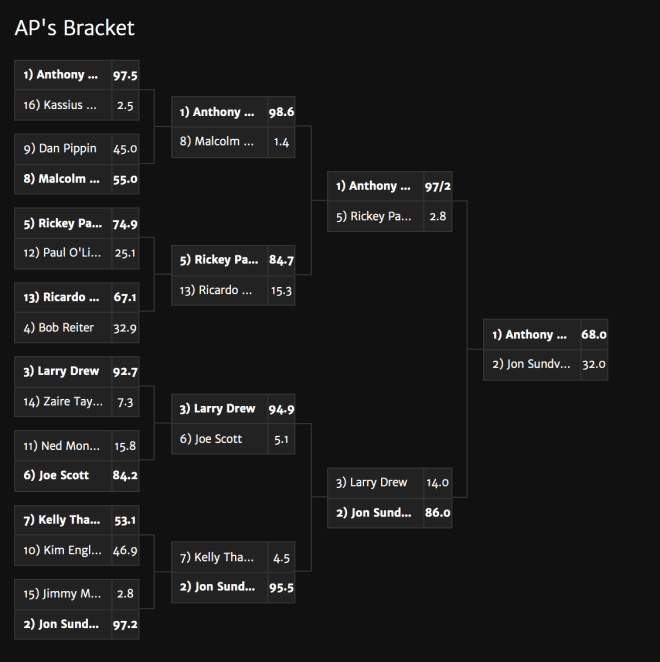The image size is (660, 662).
Task: Select 8) Malcolm with score 55.0
Action: pyautogui.click(x=77, y=179)
